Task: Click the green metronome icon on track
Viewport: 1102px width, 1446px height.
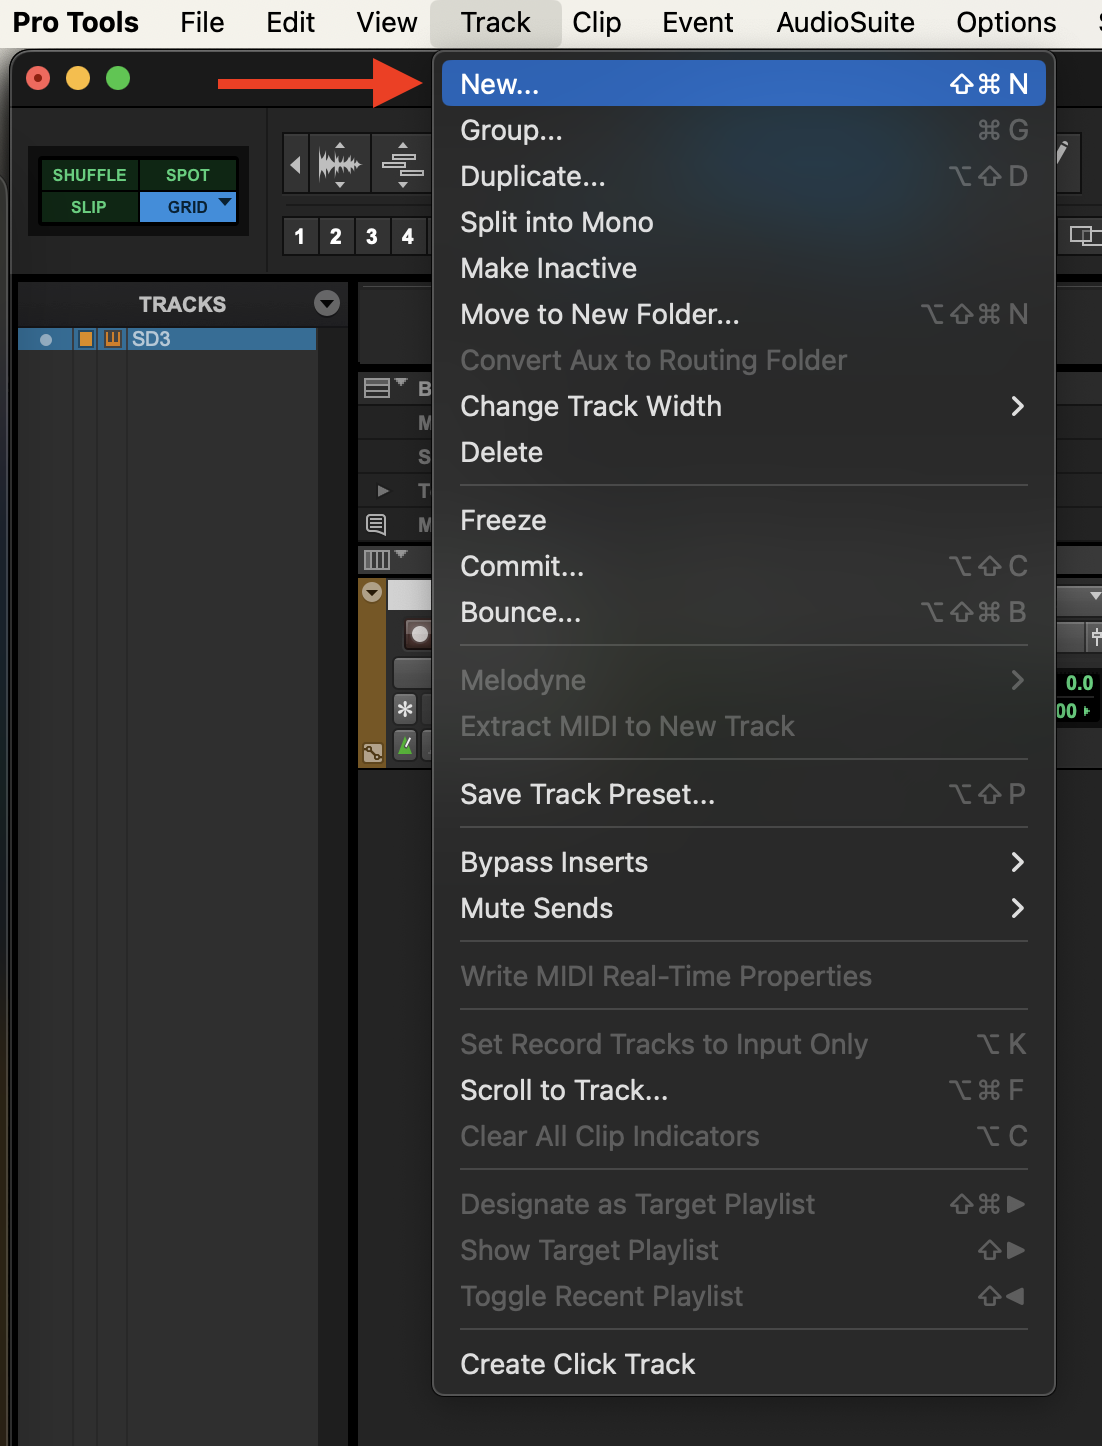Action: click(405, 745)
